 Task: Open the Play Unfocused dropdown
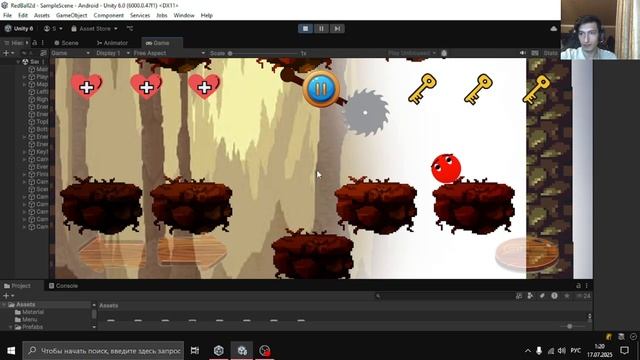(x=412, y=53)
